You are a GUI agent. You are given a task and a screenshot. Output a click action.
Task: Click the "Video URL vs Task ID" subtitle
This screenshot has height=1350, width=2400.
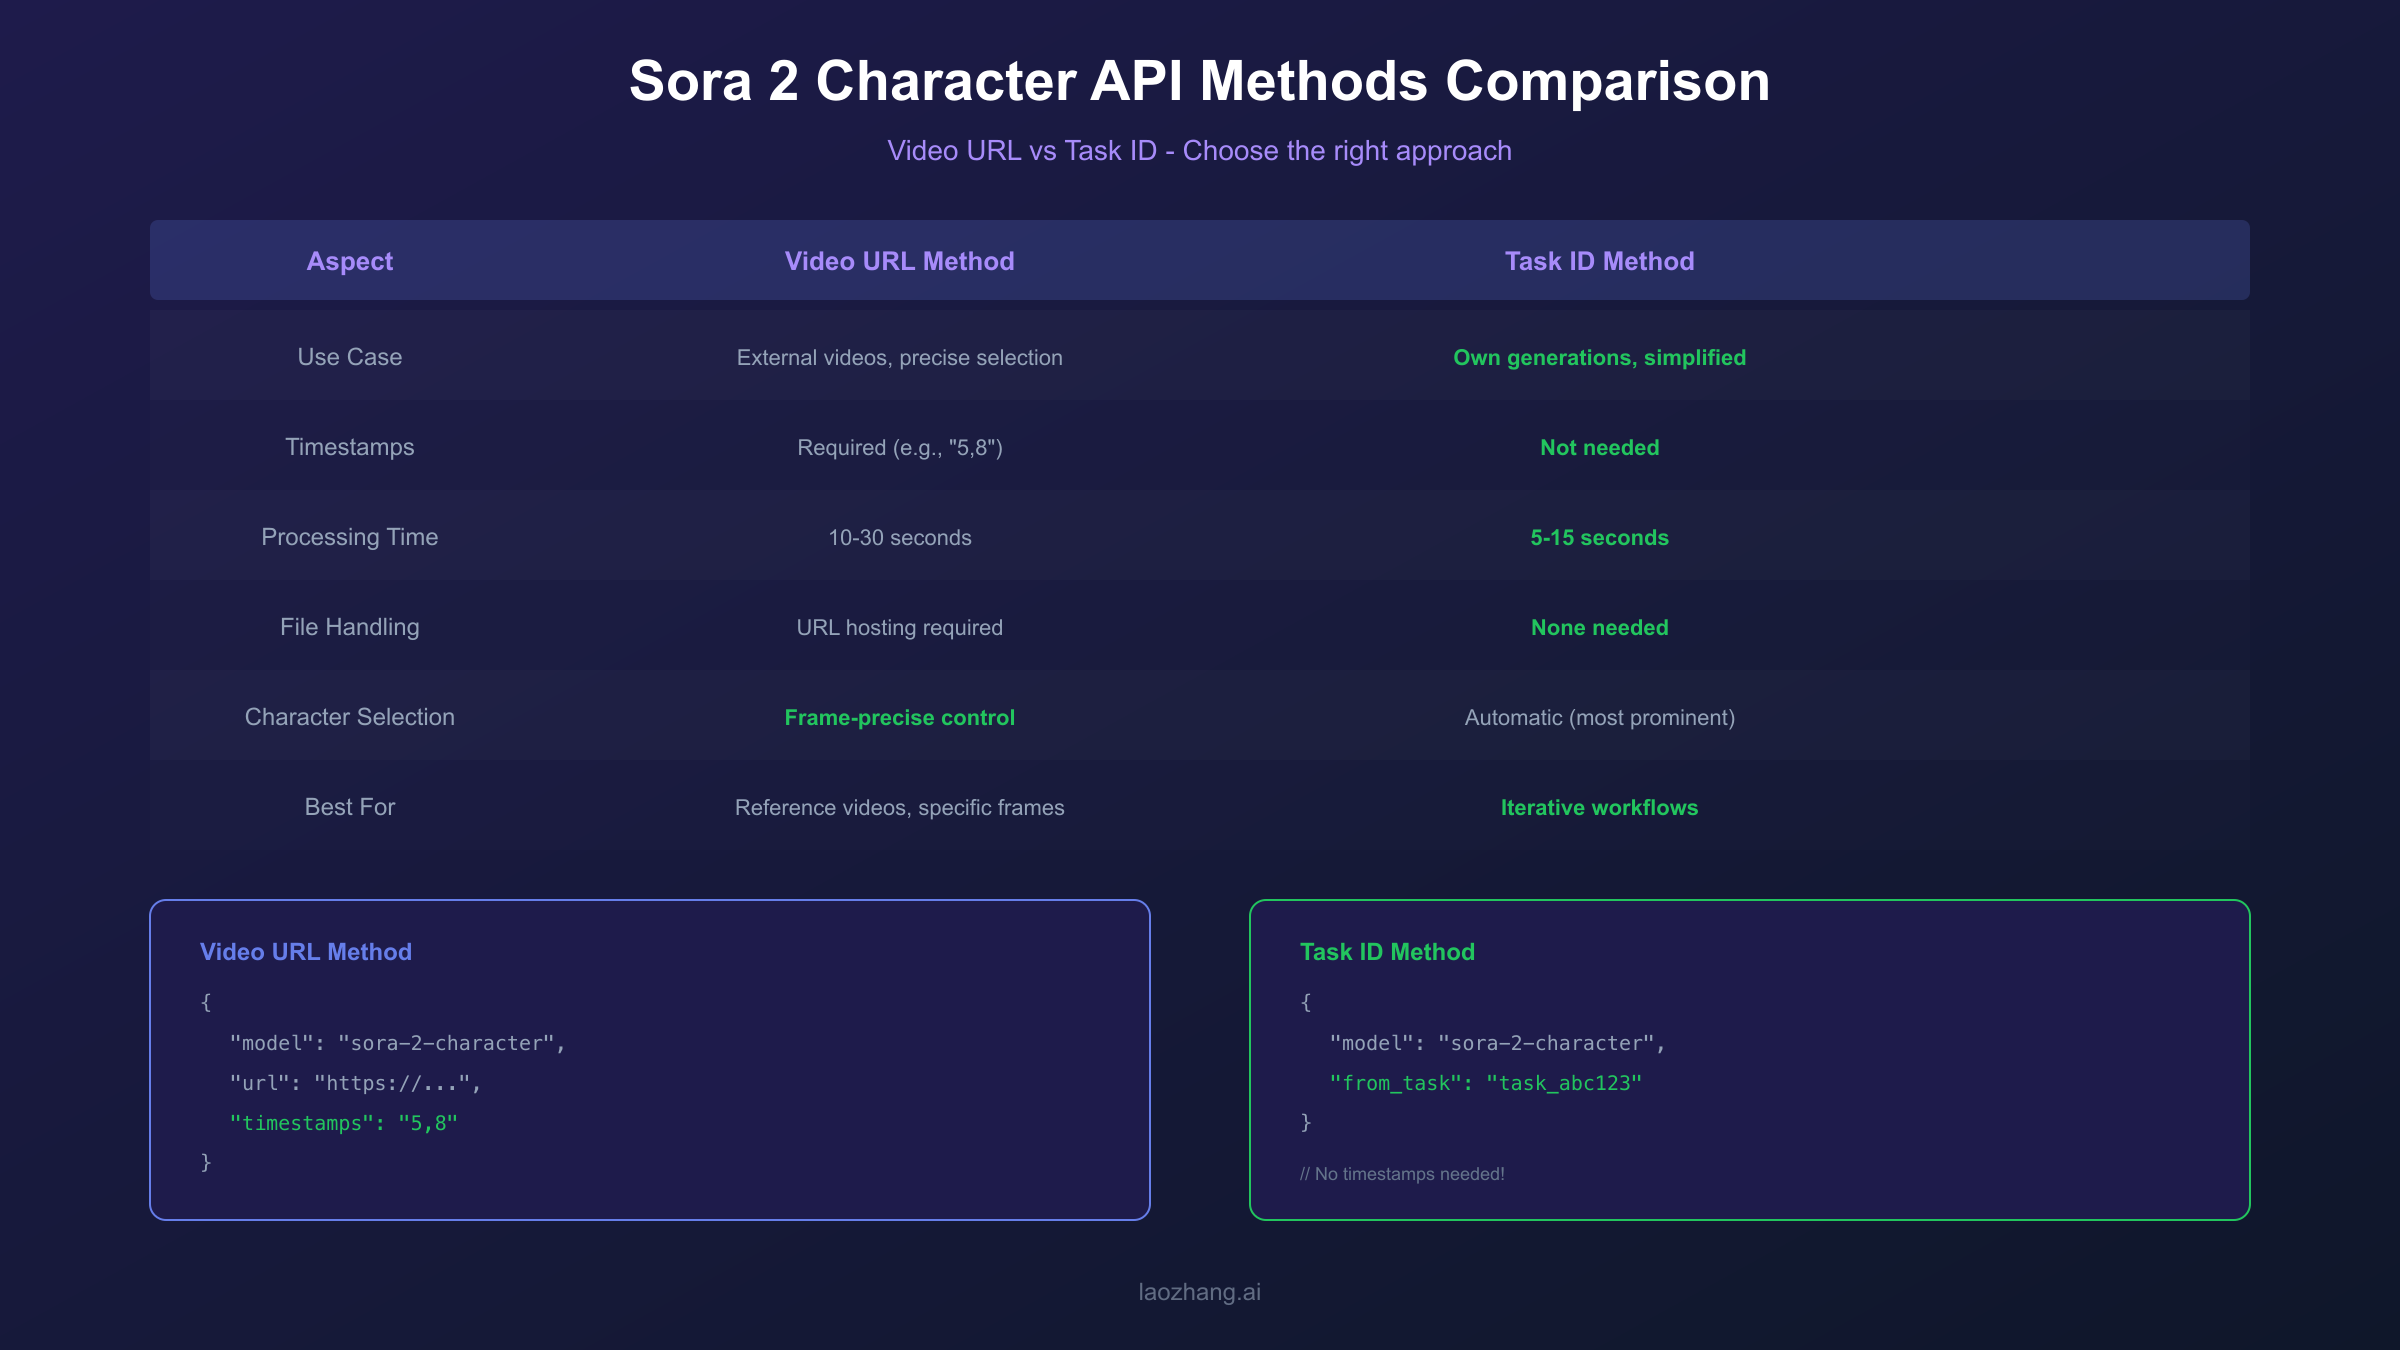1199,151
